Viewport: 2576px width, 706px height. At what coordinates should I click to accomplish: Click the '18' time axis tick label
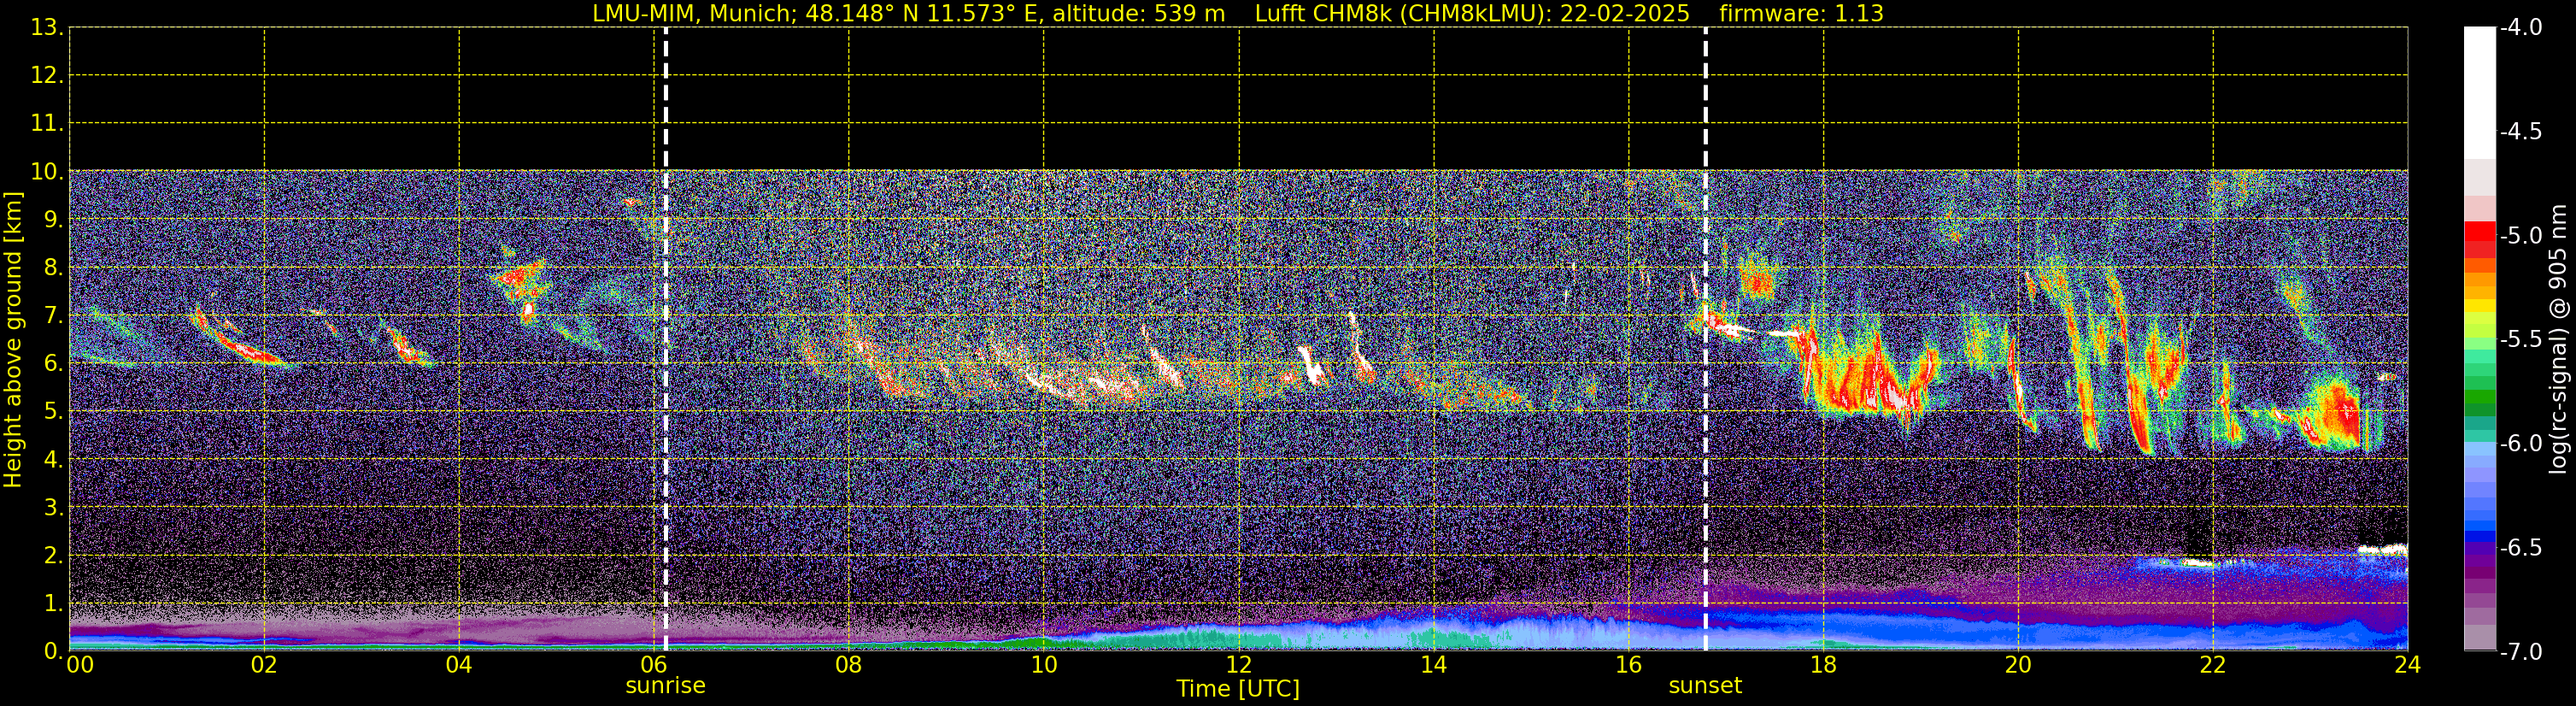click(x=1824, y=665)
